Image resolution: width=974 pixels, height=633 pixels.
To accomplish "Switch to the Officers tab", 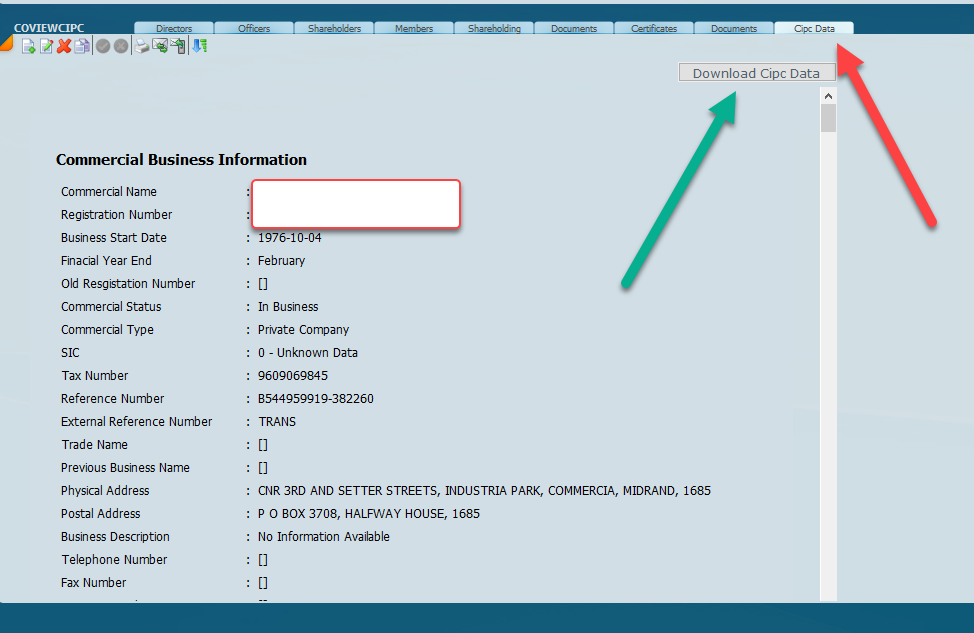I will [254, 29].
